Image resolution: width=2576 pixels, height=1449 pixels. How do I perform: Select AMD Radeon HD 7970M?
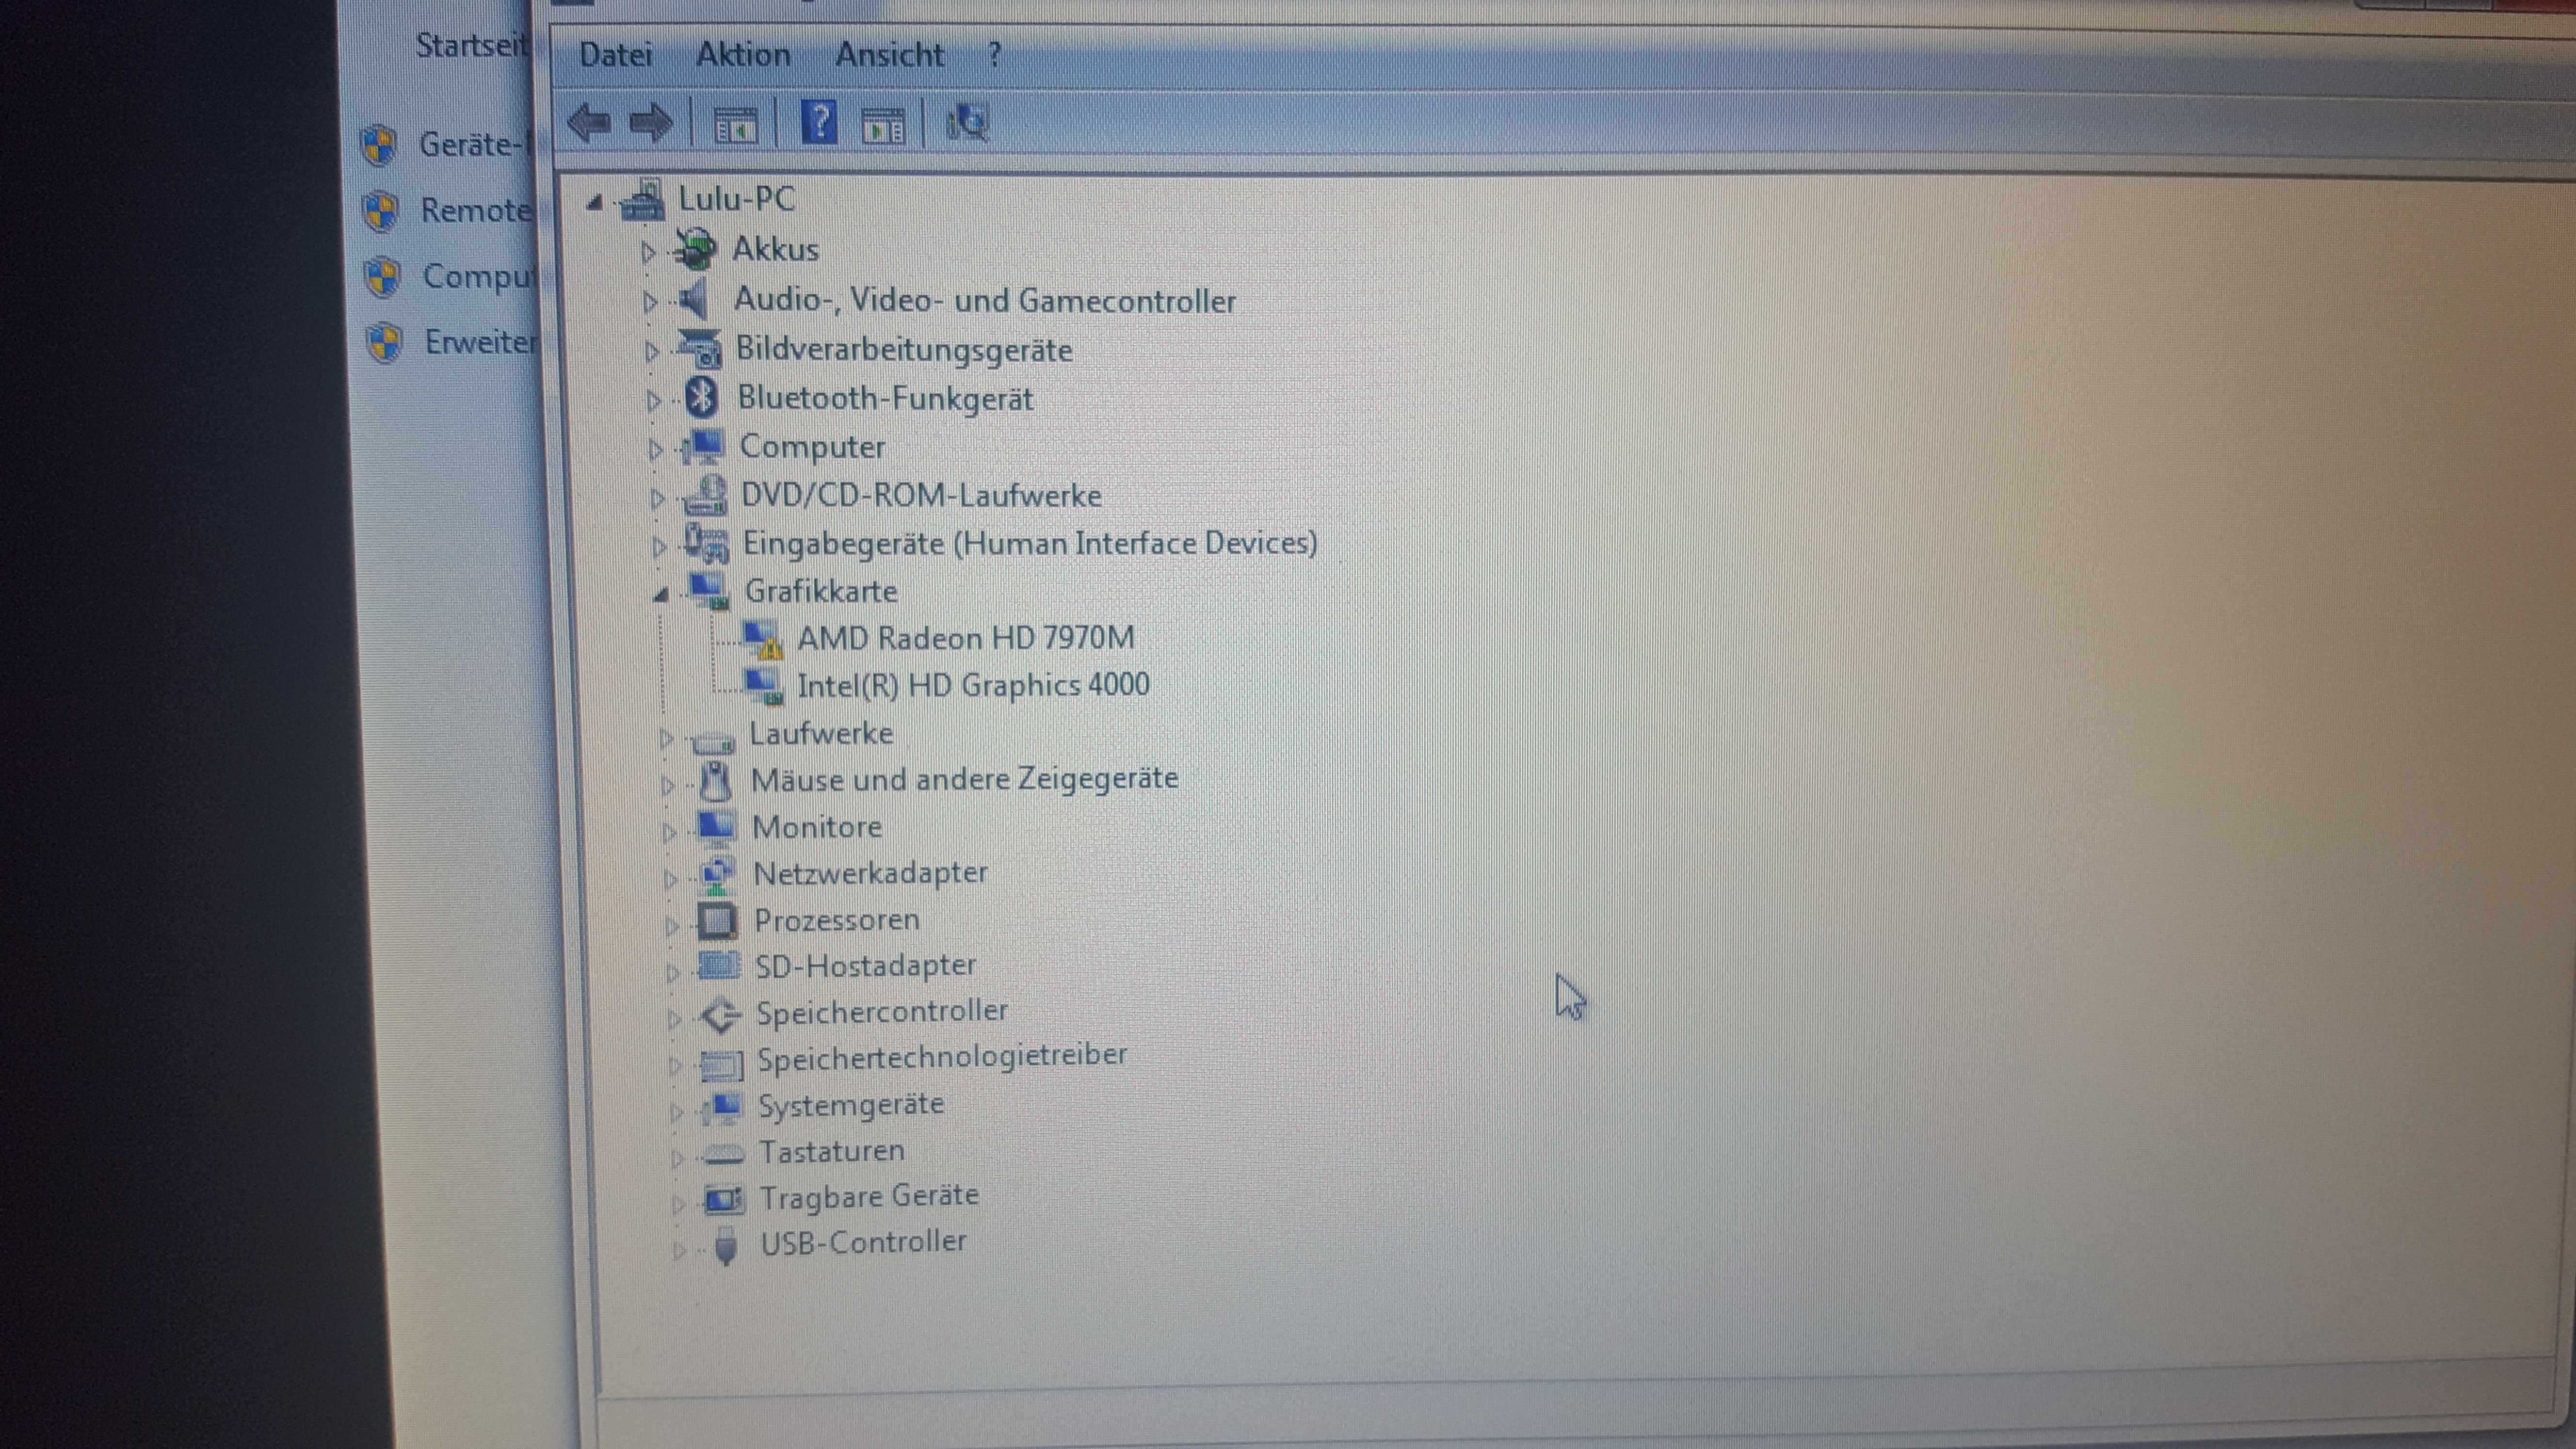tap(966, 638)
